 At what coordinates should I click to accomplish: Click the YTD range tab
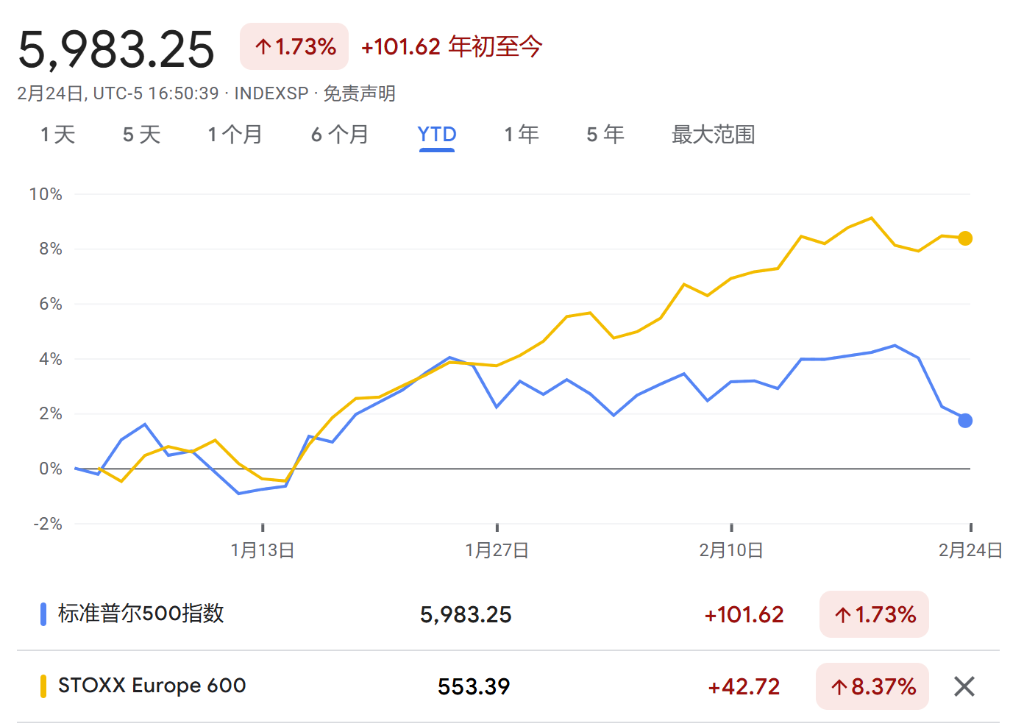[437, 134]
